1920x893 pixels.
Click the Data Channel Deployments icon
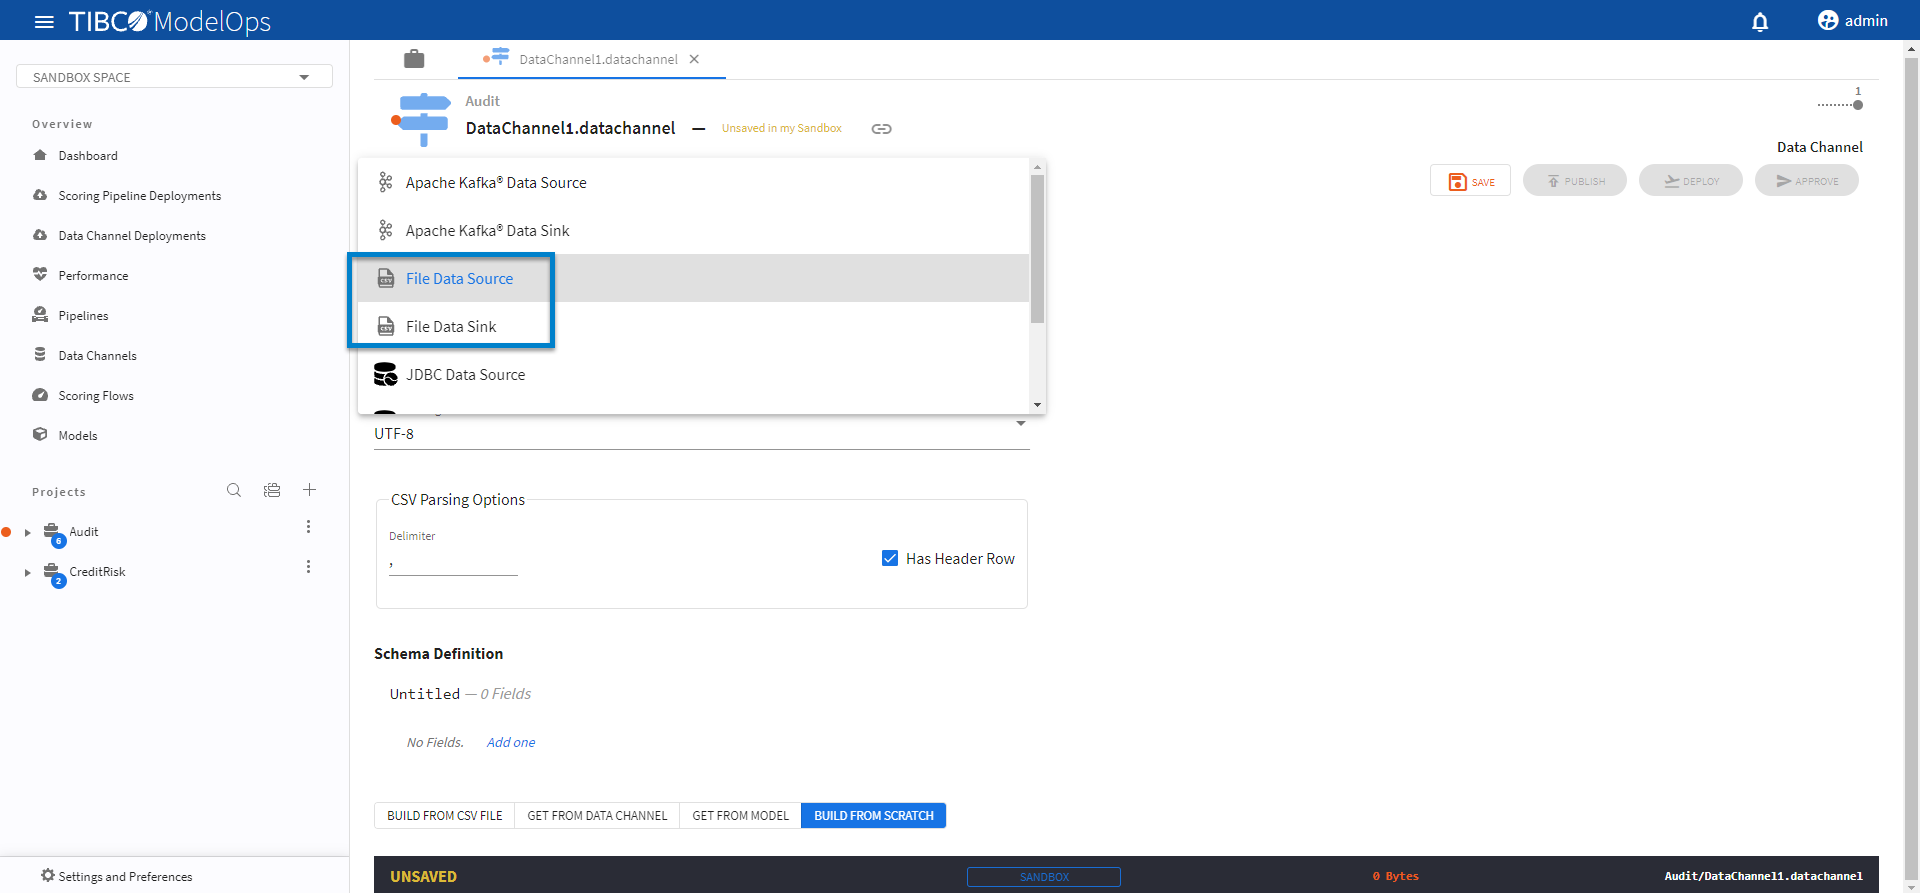coord(40,235)
